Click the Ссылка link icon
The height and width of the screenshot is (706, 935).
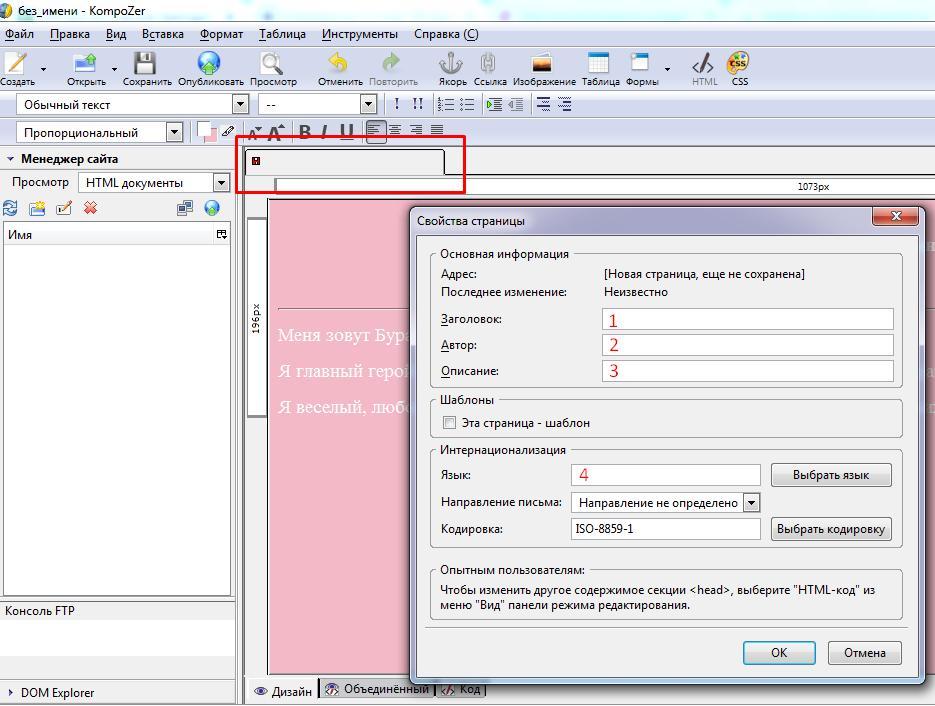click(x=488, y=64)
